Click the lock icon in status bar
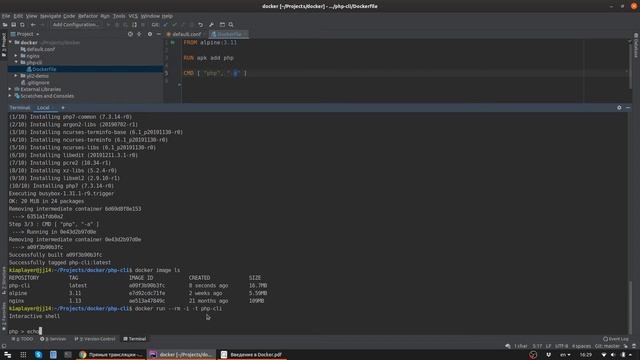640x360 pixels. coord(626,346)
